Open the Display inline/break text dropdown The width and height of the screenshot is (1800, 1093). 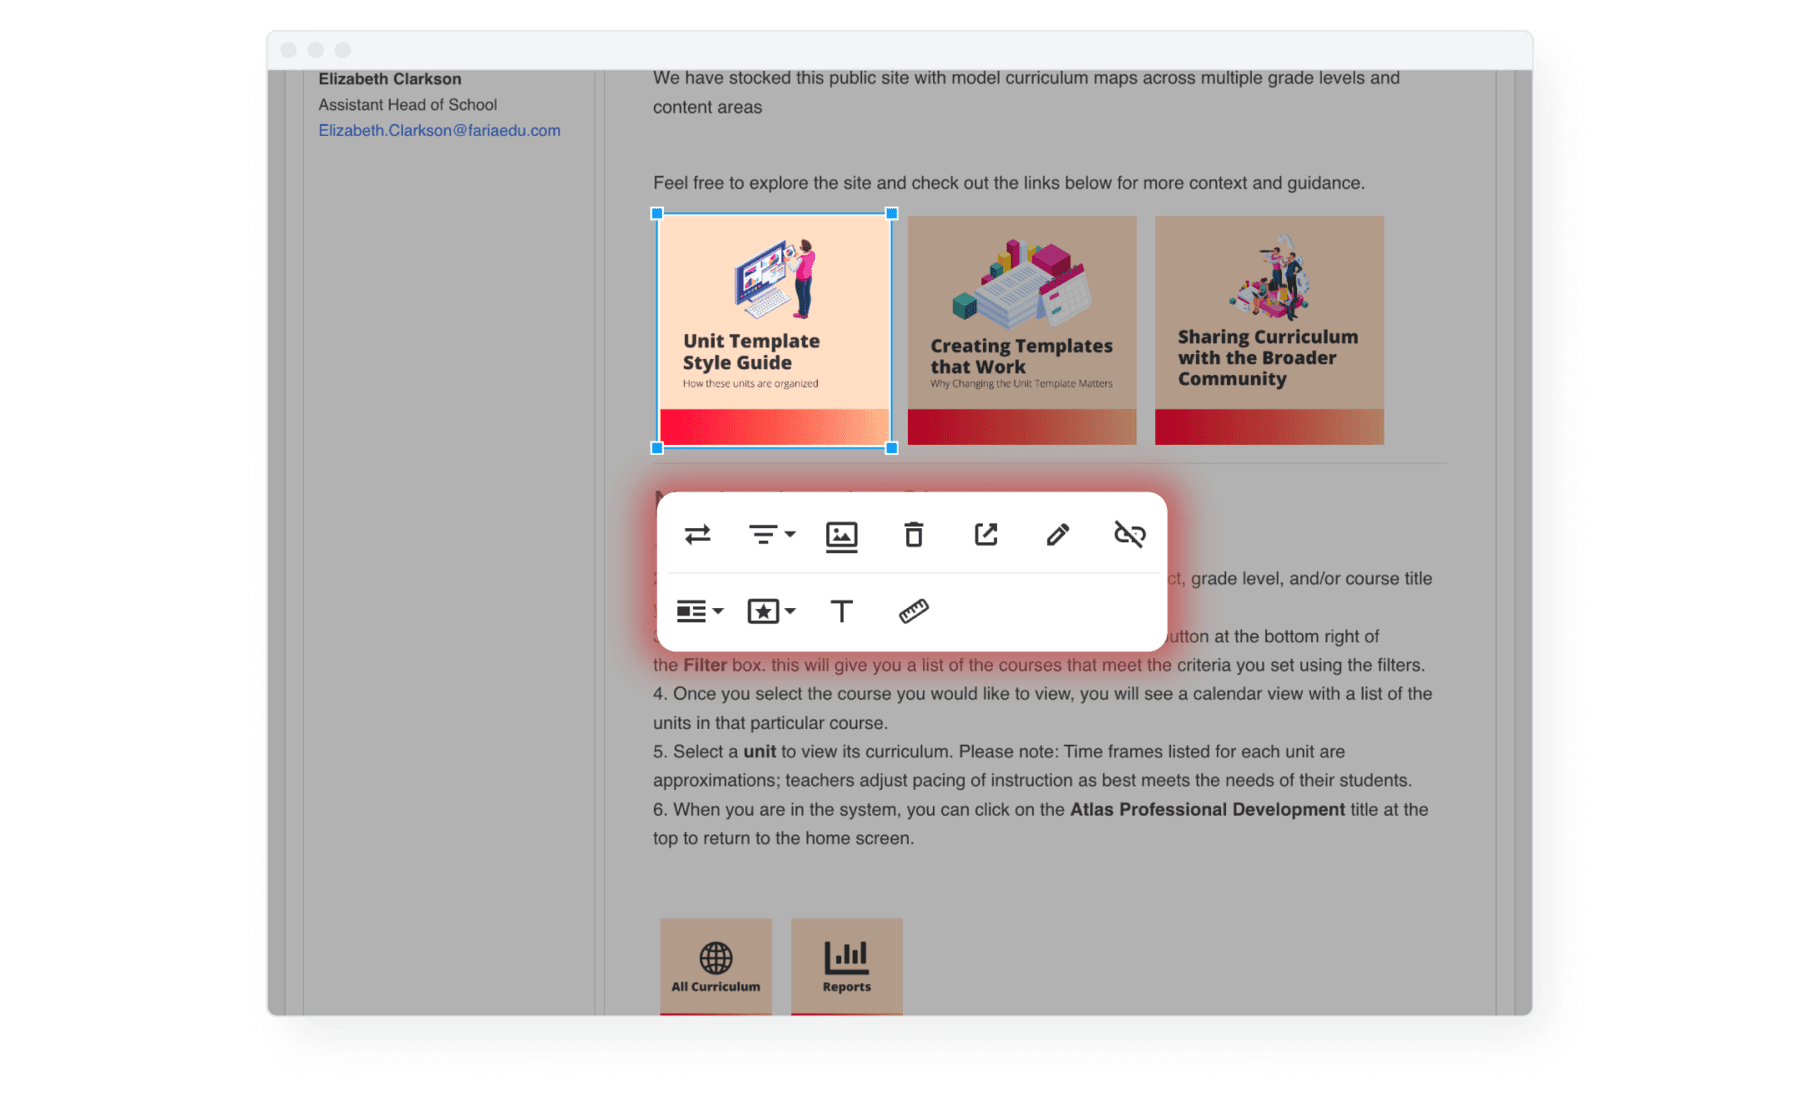(699, 611)
